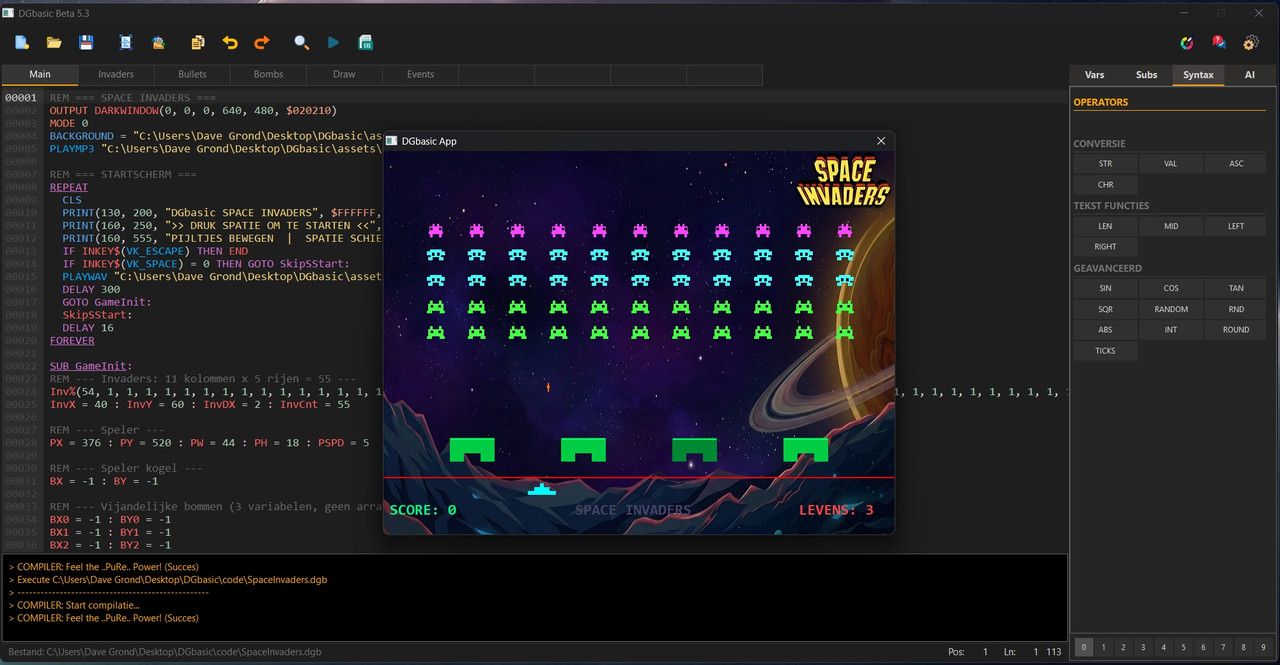Insert the COS function

point(1171,288)
